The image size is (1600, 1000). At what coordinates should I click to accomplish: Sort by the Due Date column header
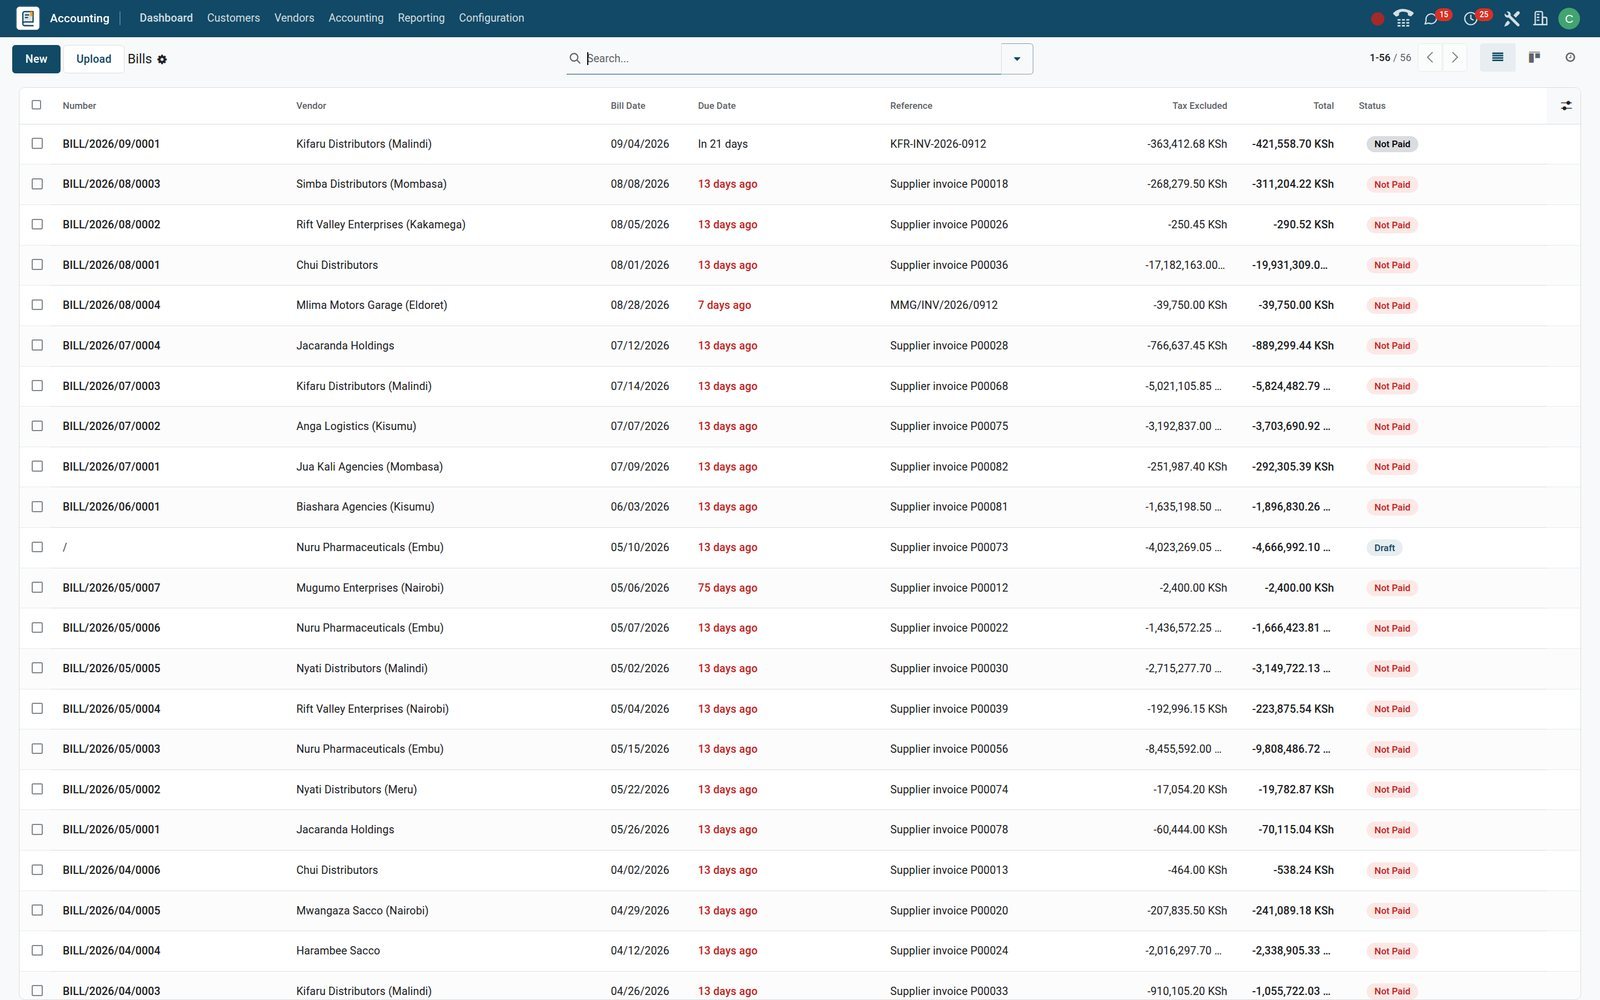point(716,105)
